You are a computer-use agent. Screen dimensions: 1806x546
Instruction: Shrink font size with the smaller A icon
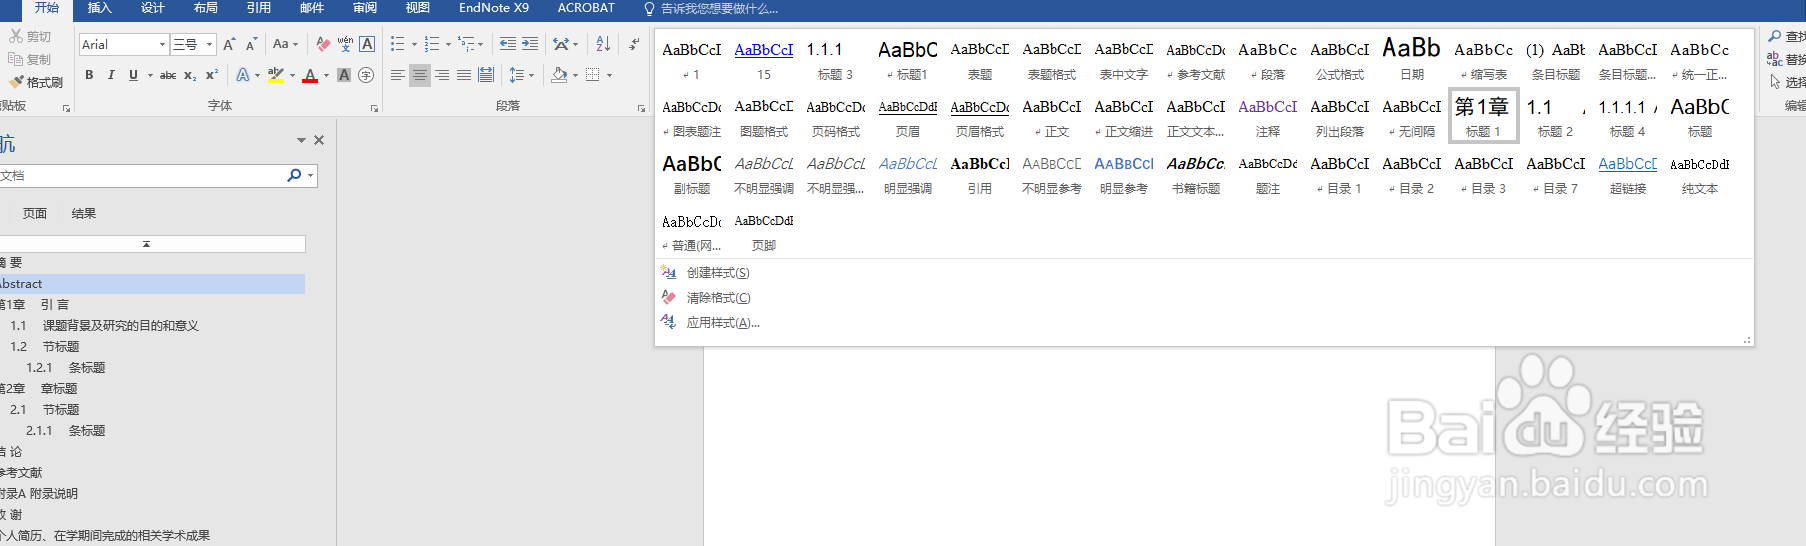point(251,44)
